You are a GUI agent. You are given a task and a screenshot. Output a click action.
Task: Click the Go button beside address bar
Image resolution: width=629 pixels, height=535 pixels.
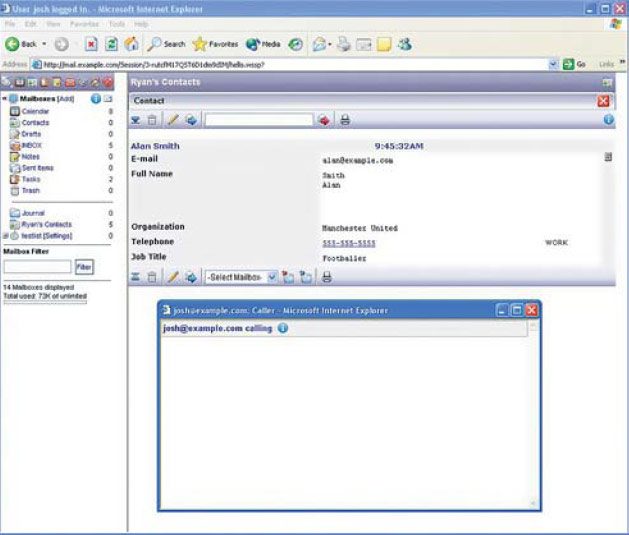[x=574, y=64]
